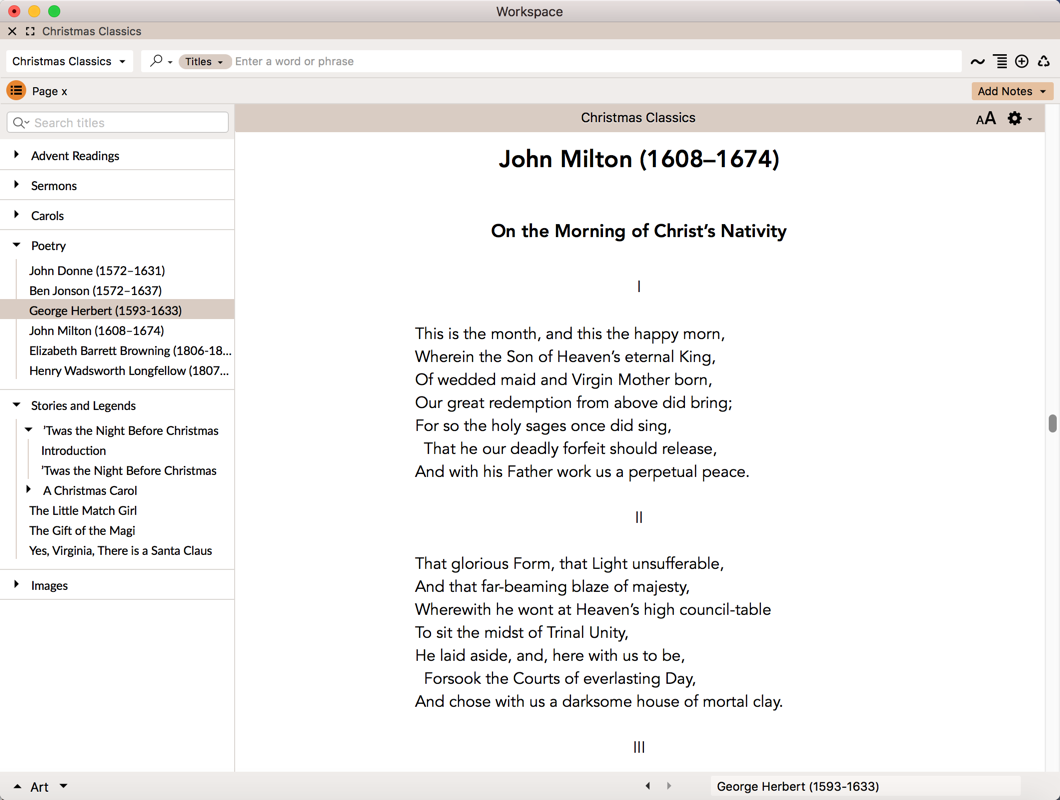The width and height of the screenshot is (1060, 800).
Task: Expand the A Christmas Carol arrow
Action: pos(28,489)
